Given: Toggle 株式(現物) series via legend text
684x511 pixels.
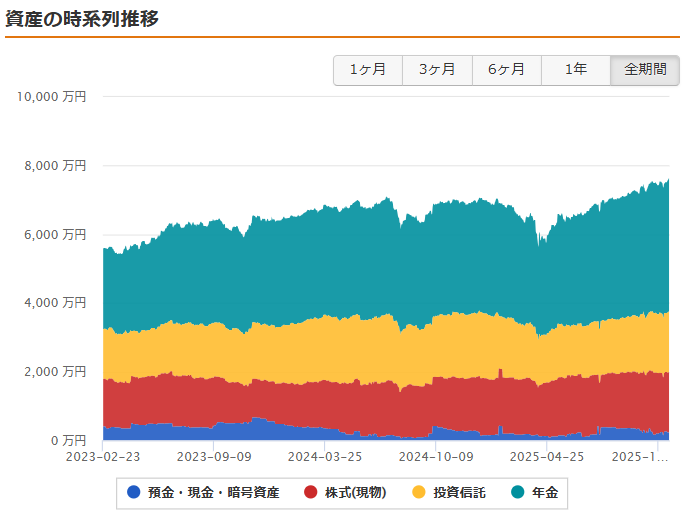Looking at the screenshot, I should (357, 492).
